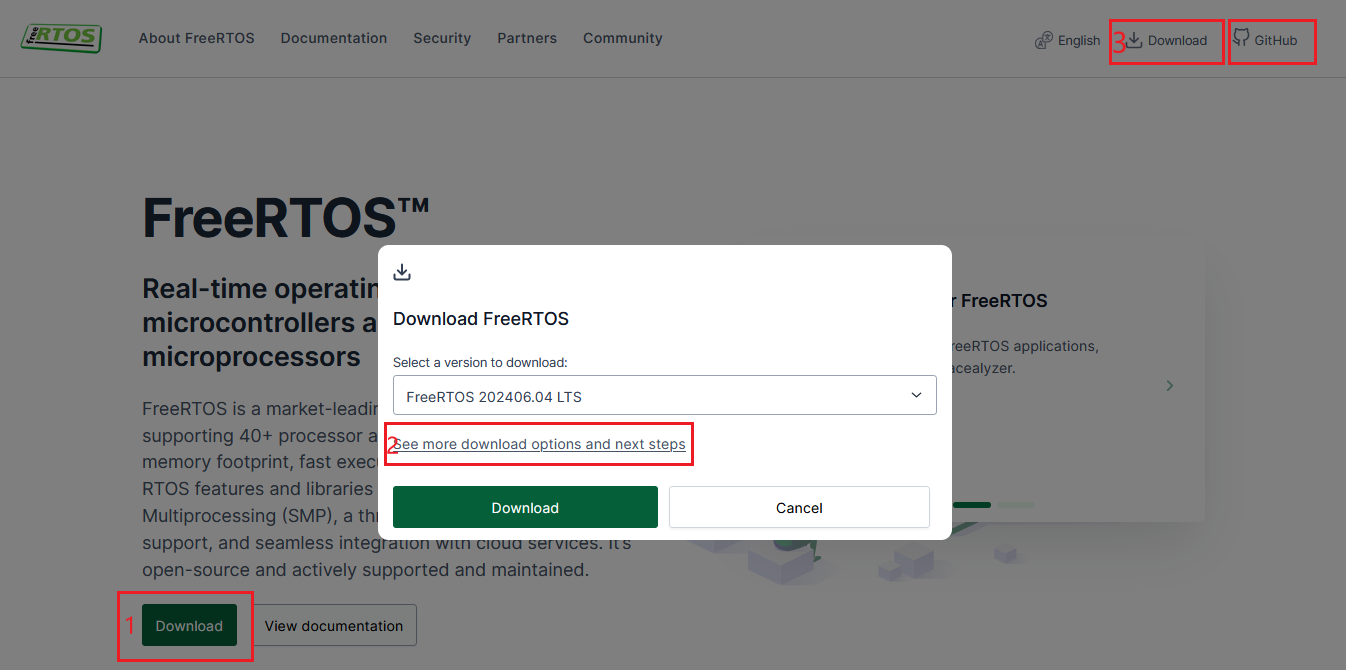This screenshot has height=670, width=1346.
Task: Click the globe language icon beside English
Action: [1044, 41]
